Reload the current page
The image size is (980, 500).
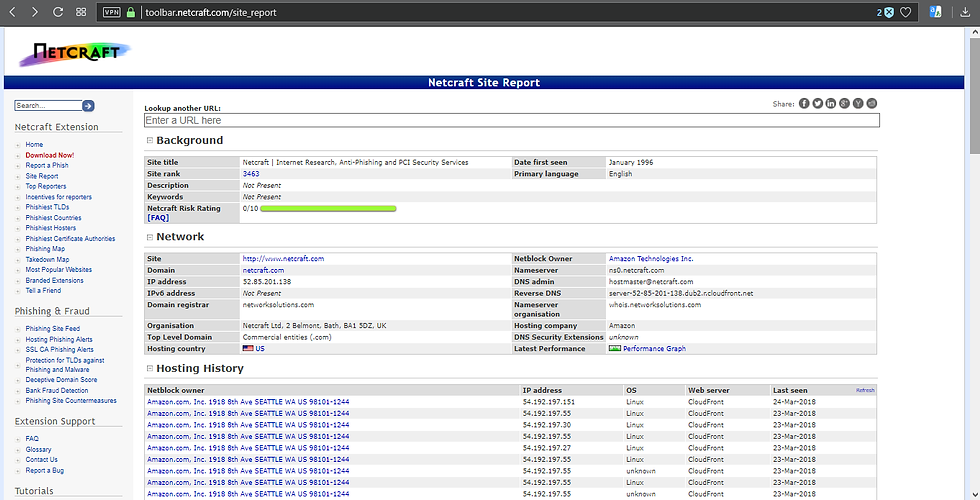(58, 12)
